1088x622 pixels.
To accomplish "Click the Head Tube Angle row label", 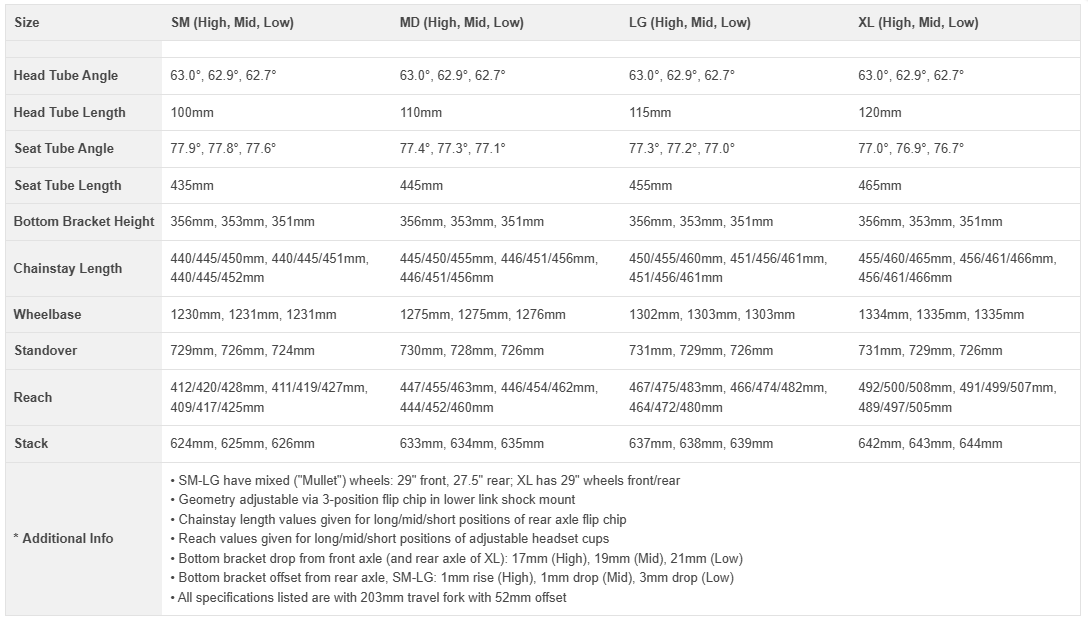I will [66, 75].
